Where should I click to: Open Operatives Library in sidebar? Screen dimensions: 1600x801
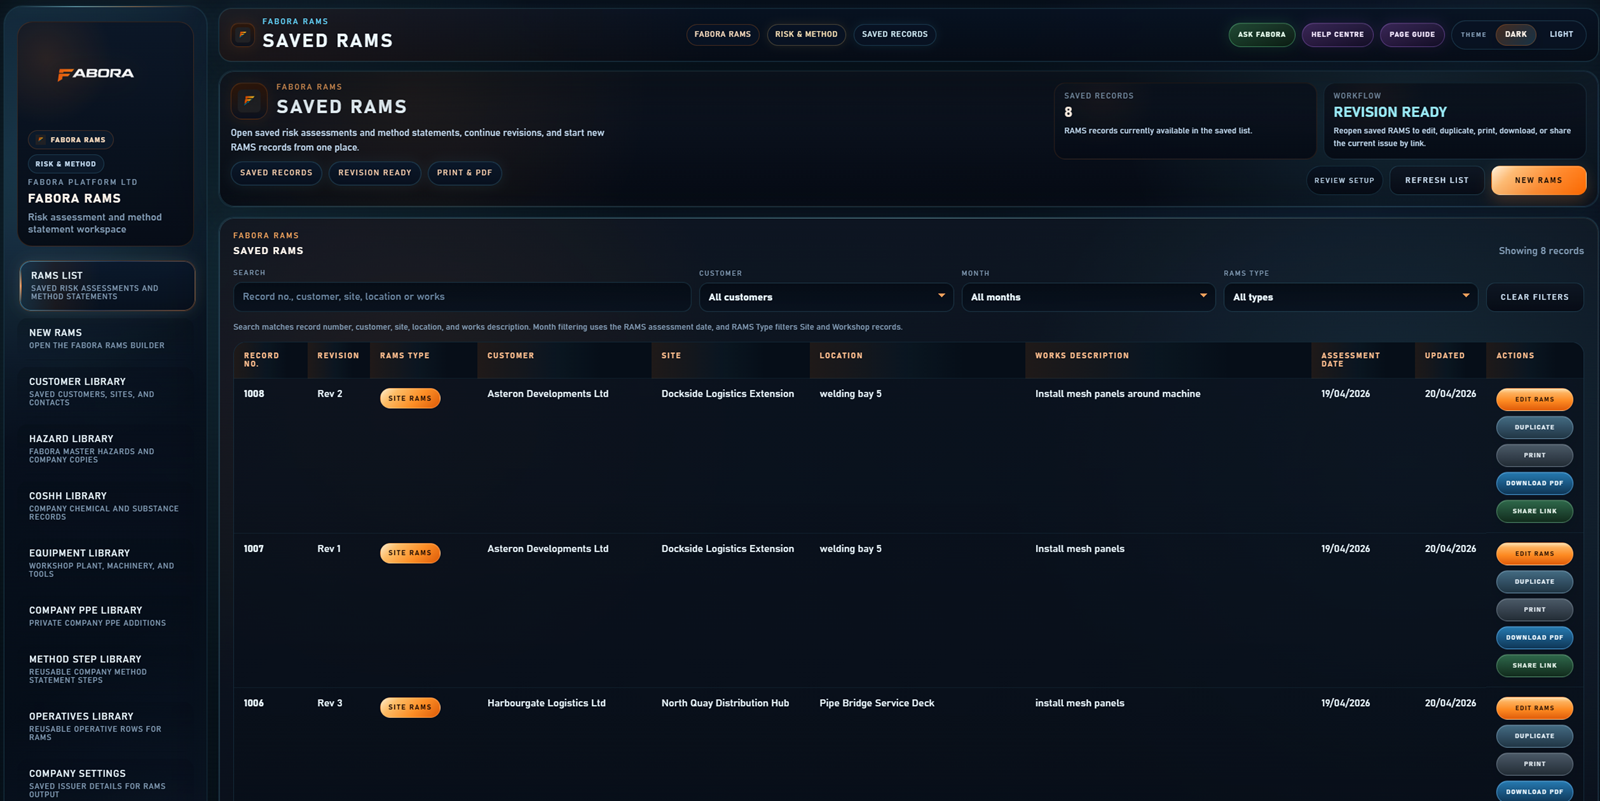tap(107, 726)
